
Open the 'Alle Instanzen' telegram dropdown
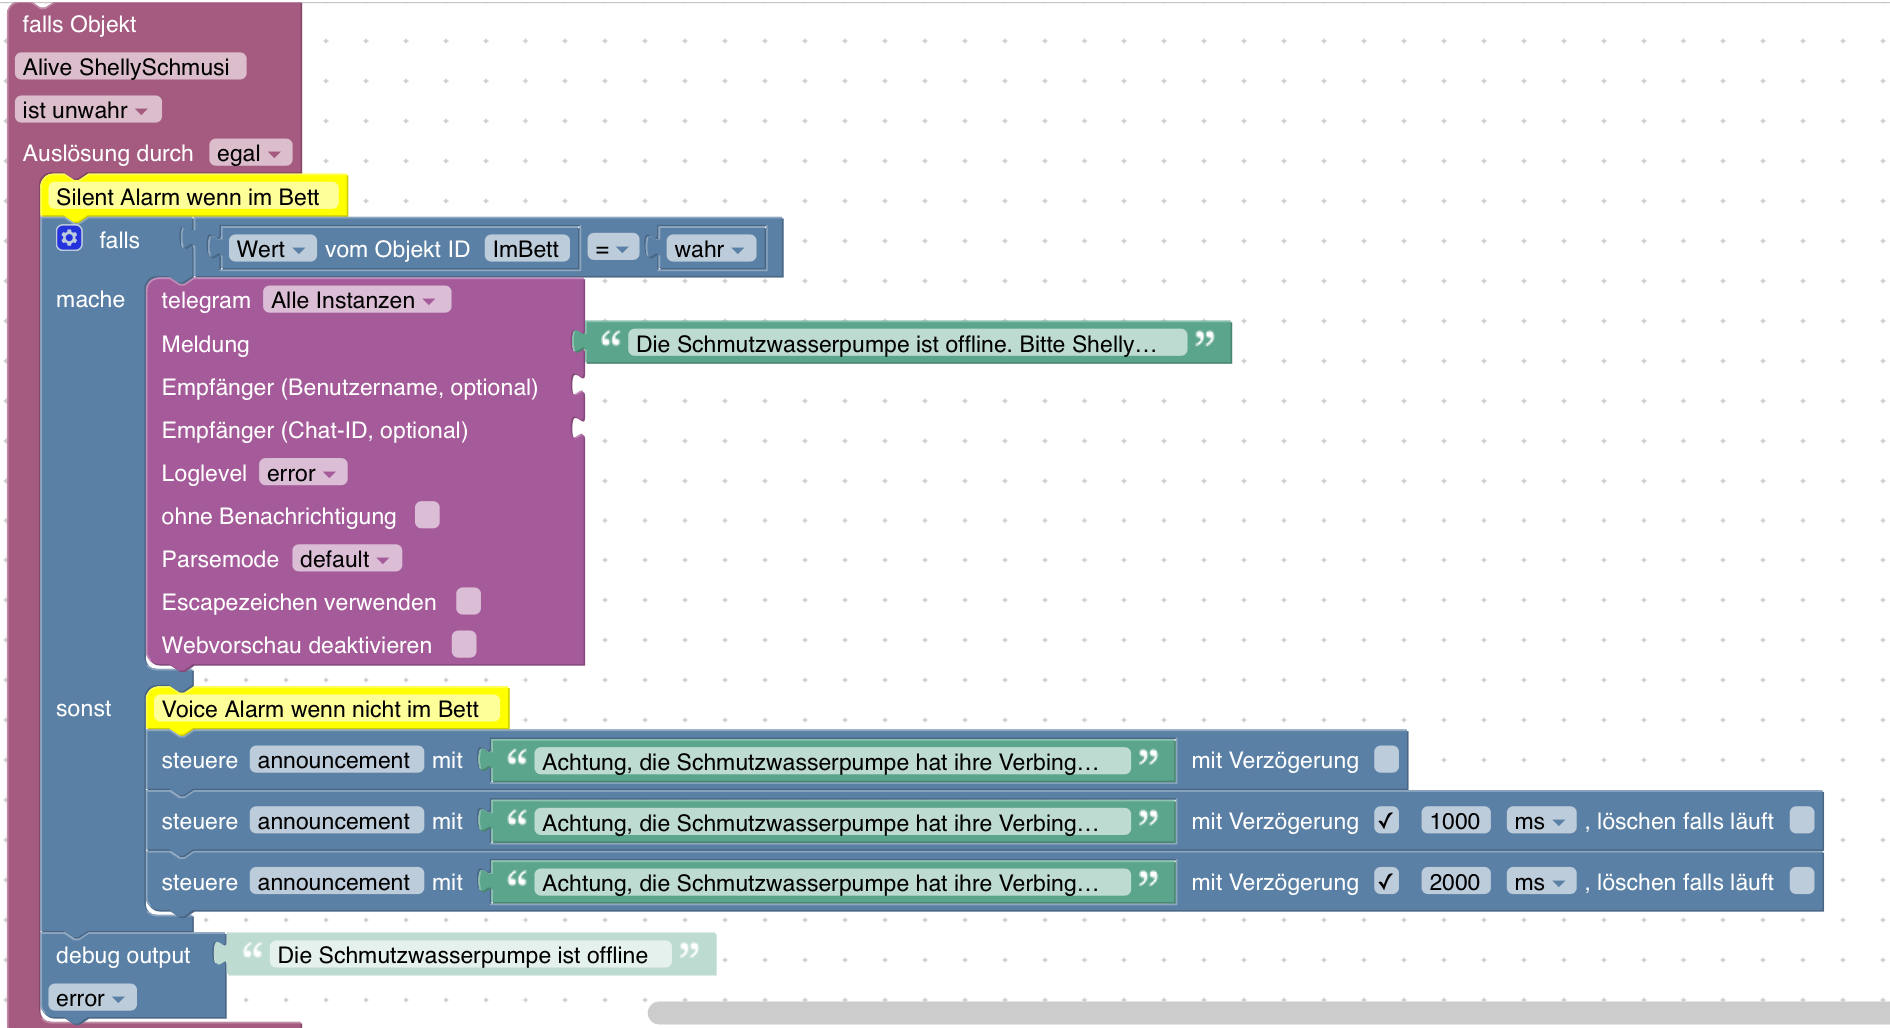357,300
